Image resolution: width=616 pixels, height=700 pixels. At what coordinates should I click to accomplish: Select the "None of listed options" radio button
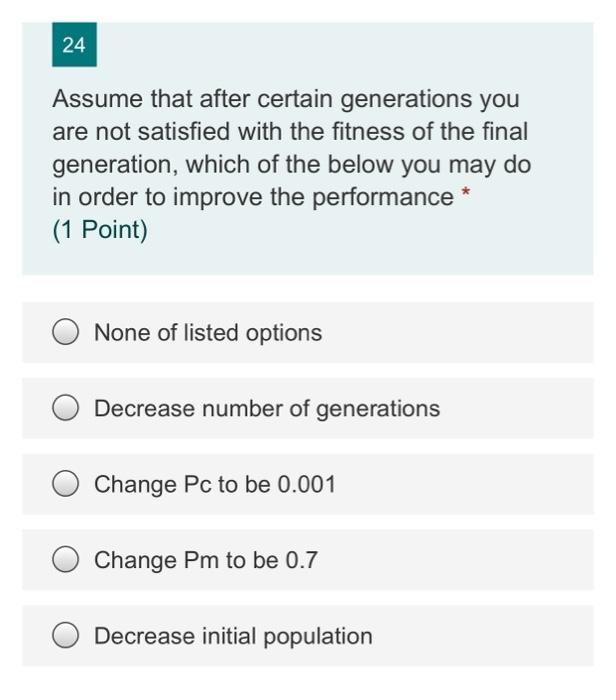coord(66,333)
